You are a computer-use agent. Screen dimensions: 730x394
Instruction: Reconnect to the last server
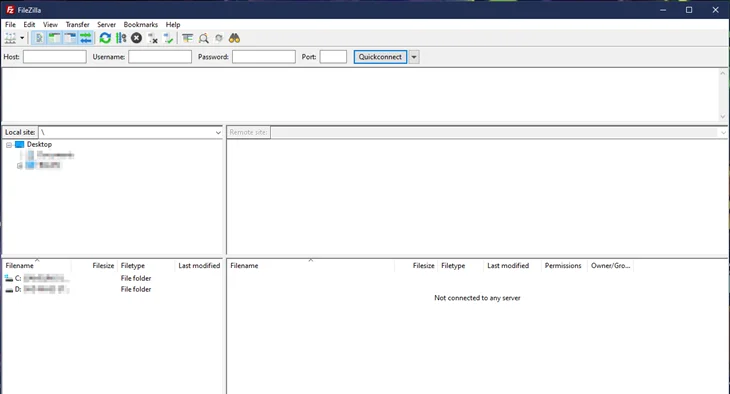168,38
